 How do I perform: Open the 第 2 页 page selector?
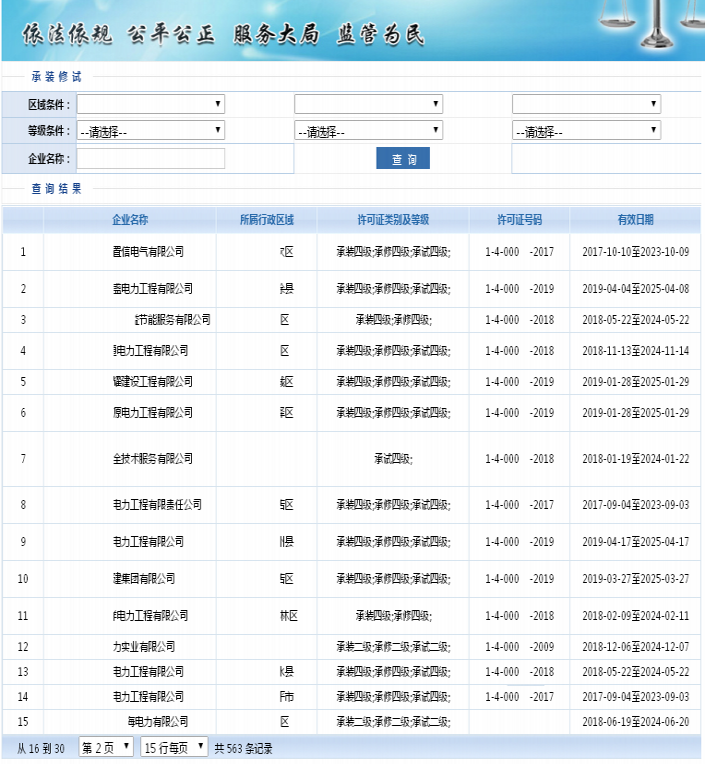click(x=106, y=747)
